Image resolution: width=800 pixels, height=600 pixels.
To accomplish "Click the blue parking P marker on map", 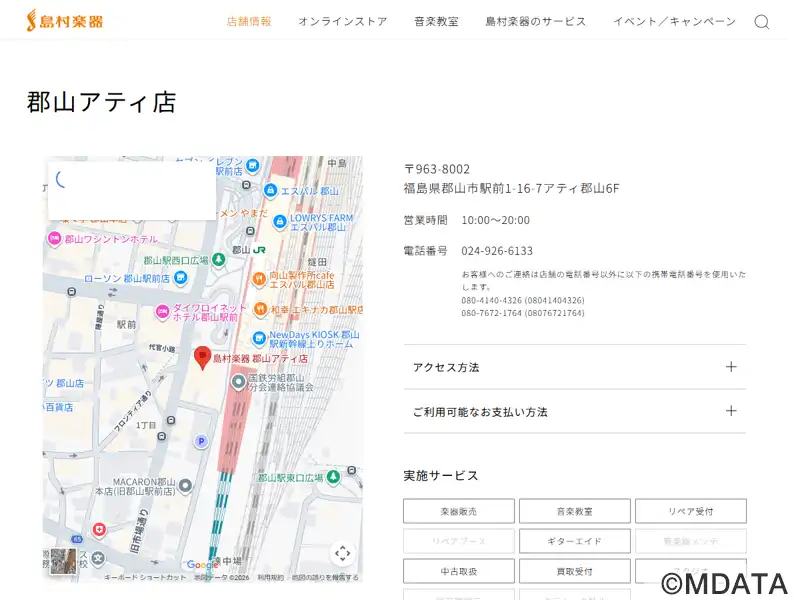I will [201, 441].
